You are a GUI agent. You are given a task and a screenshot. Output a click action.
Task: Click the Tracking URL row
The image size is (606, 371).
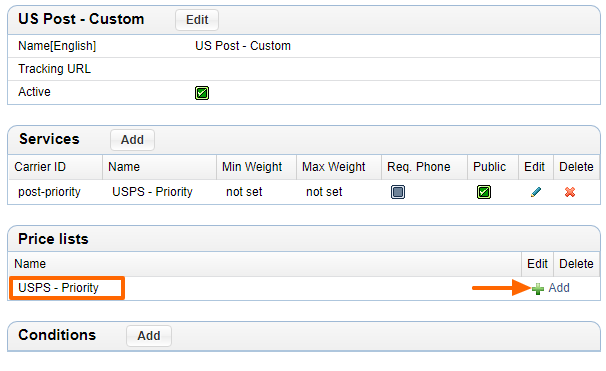(x=304, y=69)
